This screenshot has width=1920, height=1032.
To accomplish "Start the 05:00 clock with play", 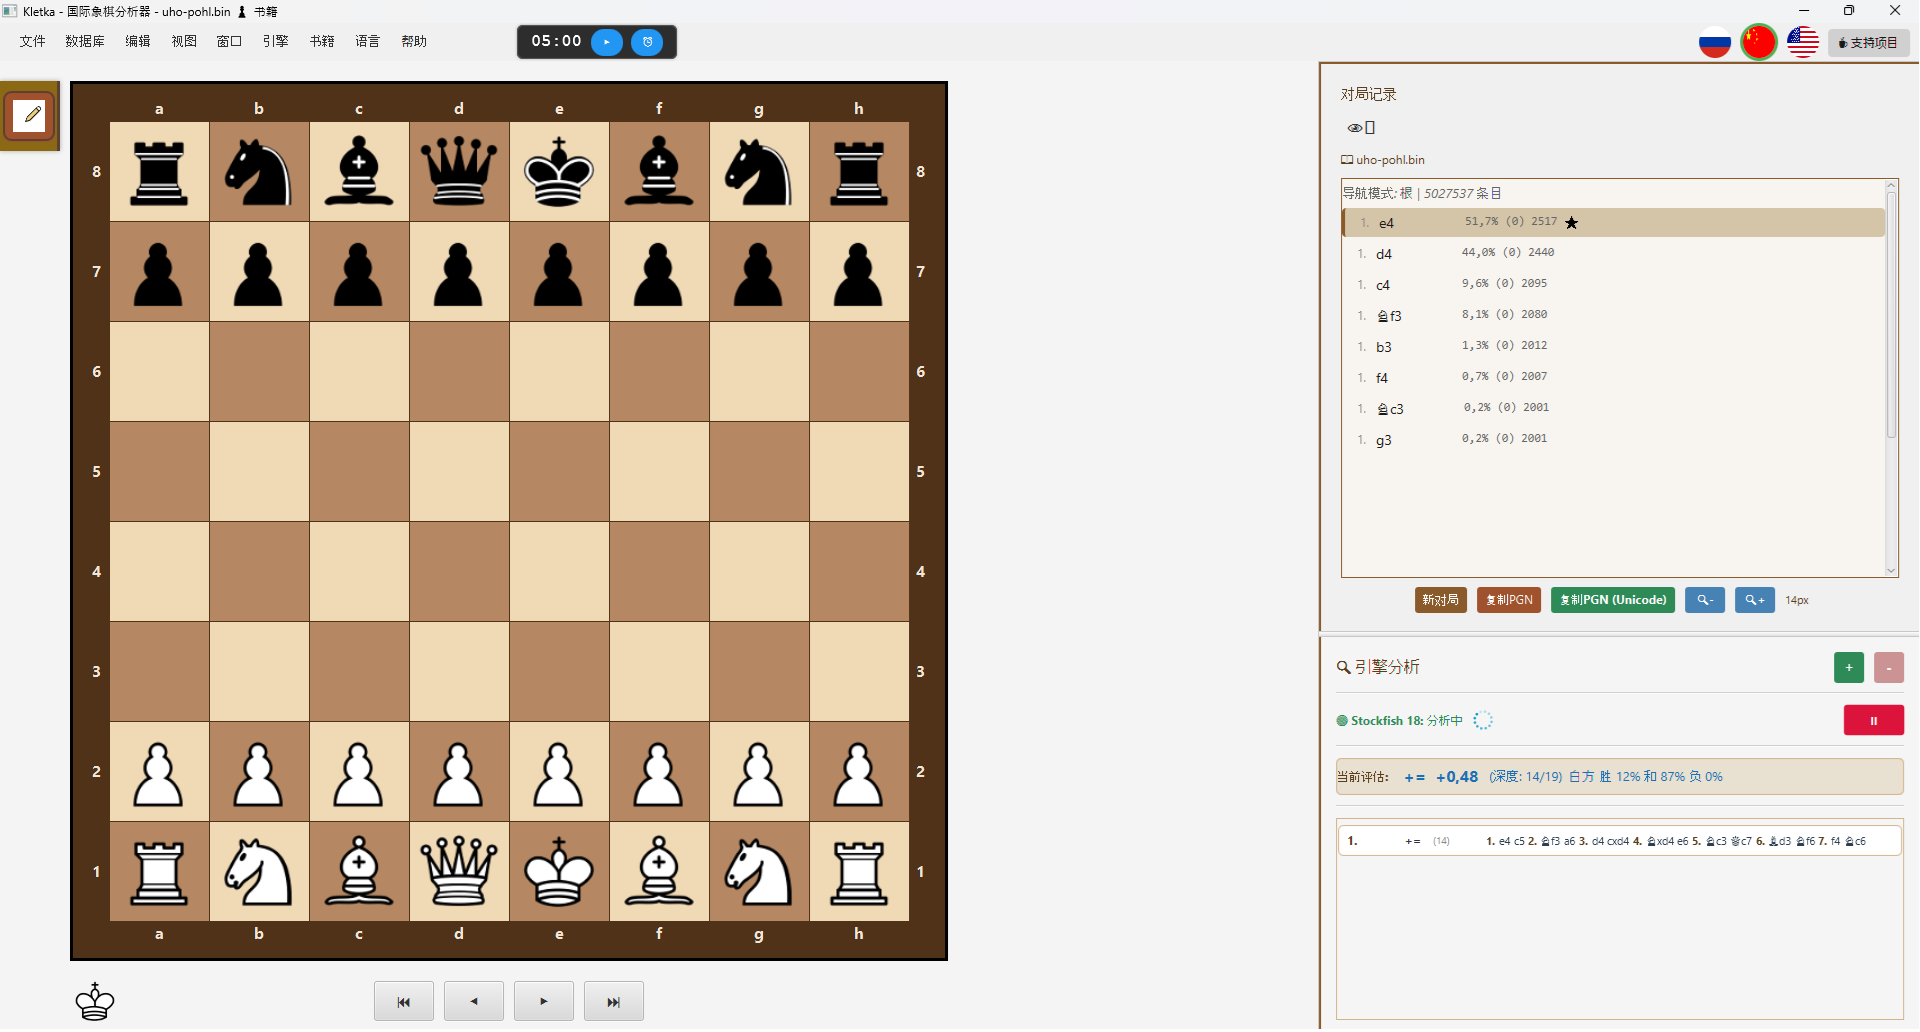I will click(607, 42).
